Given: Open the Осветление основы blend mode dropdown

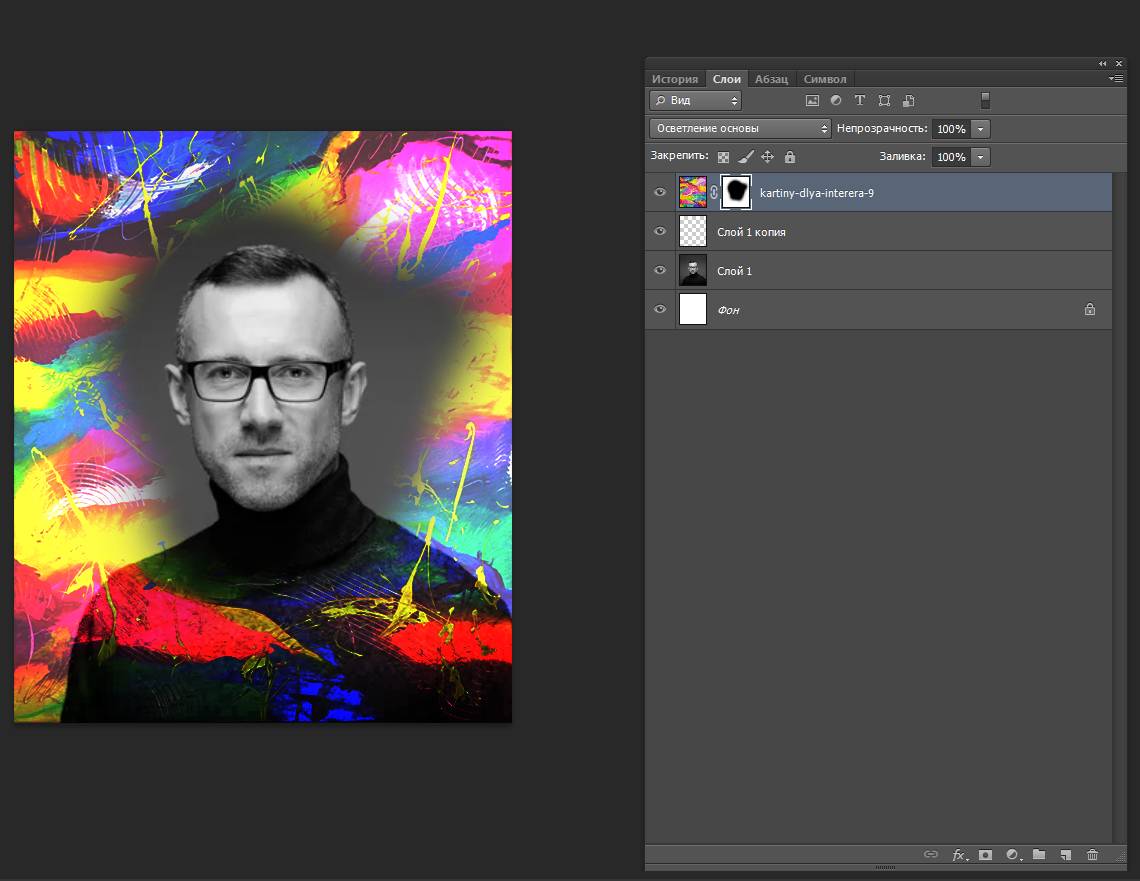Looking at the screenshot, I should 740,129.
